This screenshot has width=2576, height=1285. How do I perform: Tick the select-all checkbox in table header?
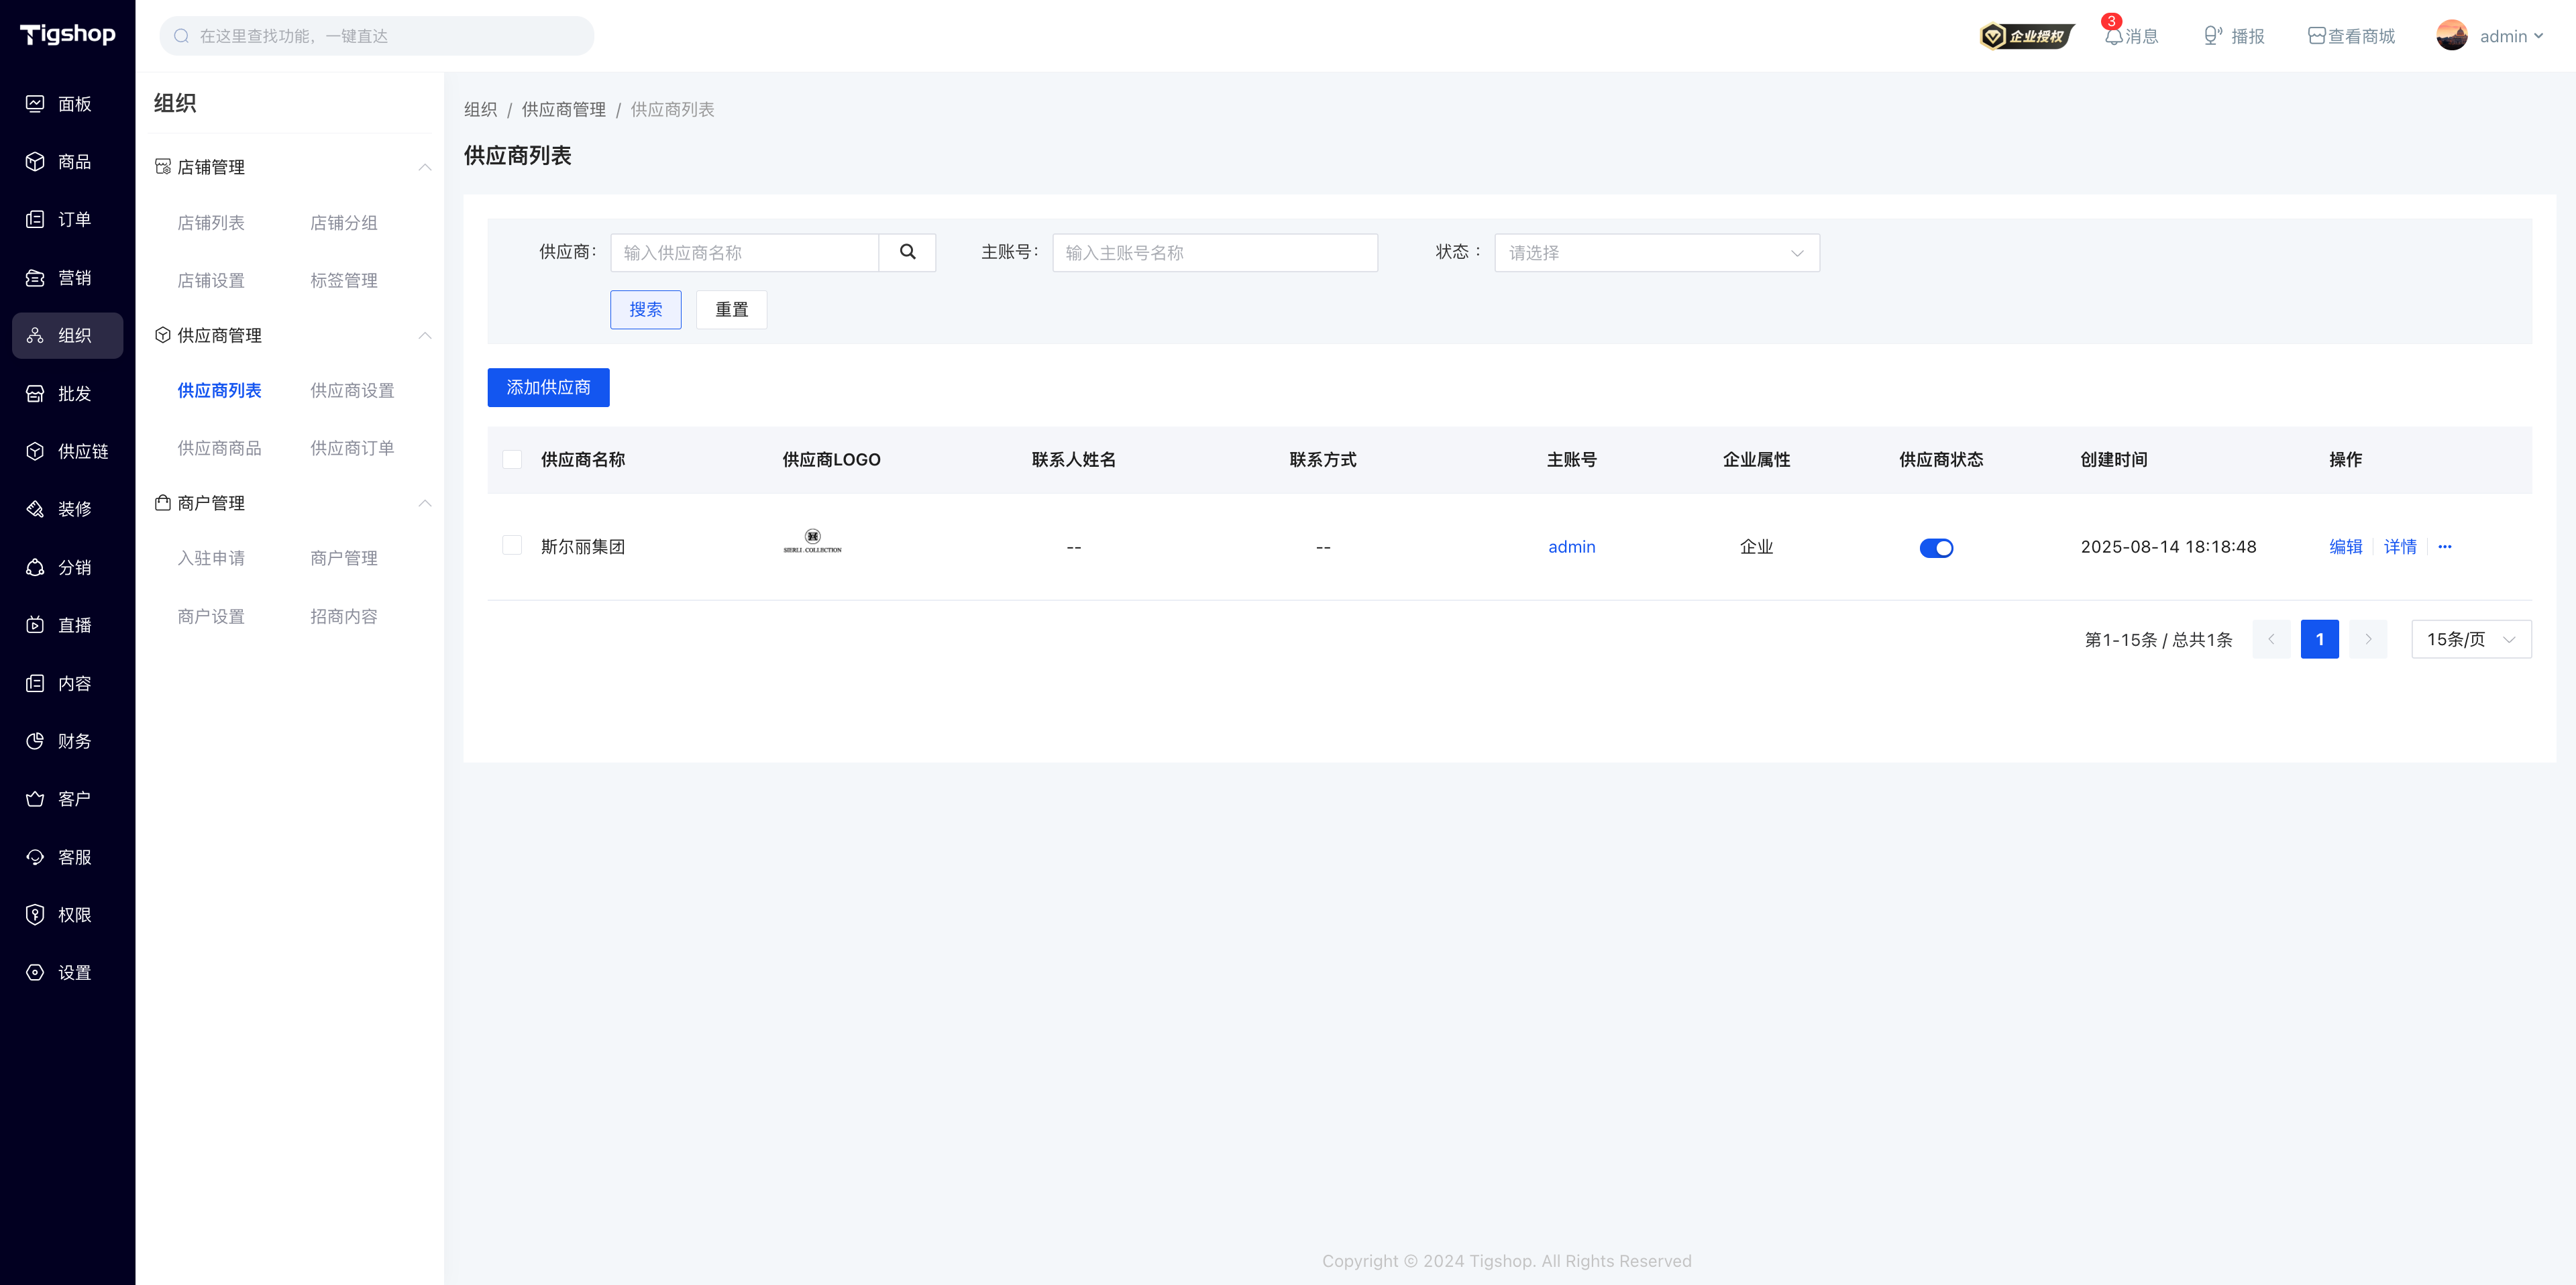[512, 460]
